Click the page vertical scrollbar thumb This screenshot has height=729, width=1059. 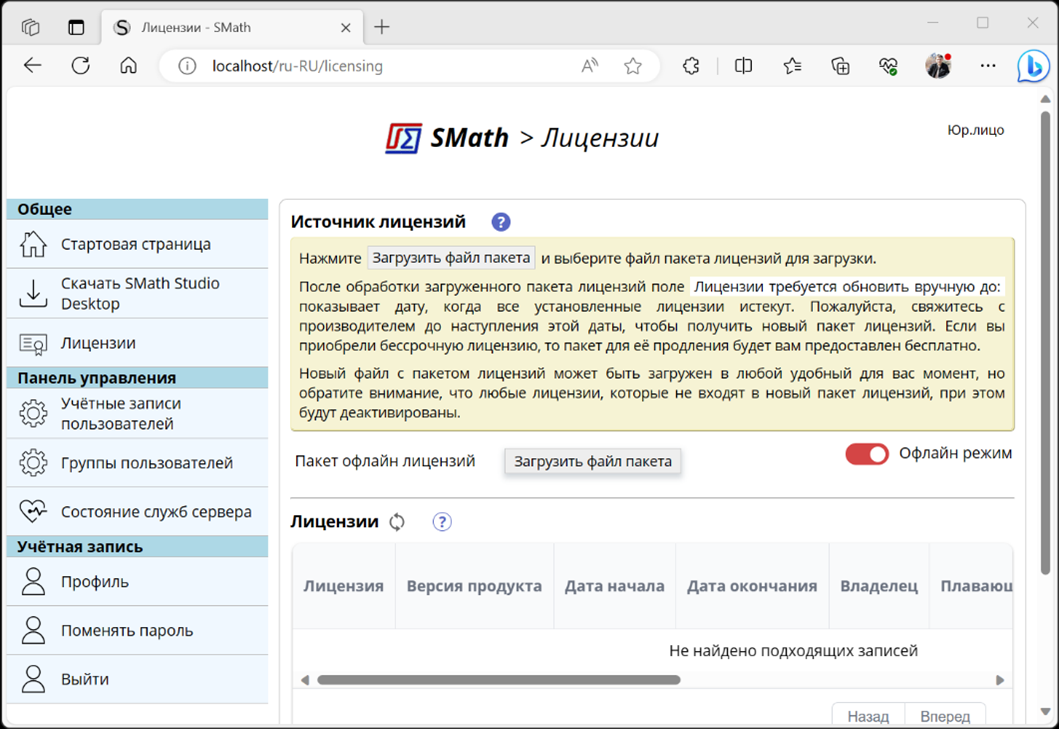tap(1045, 345)
